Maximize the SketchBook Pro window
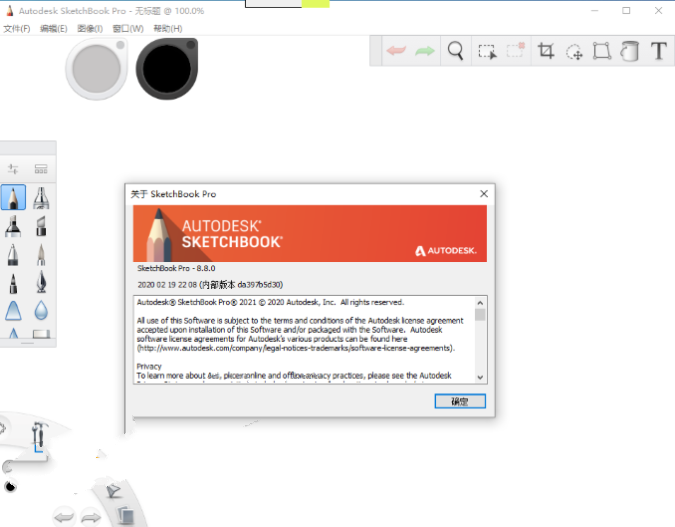The width and height of the screenshot is (675, 527). tap(626, 11)
